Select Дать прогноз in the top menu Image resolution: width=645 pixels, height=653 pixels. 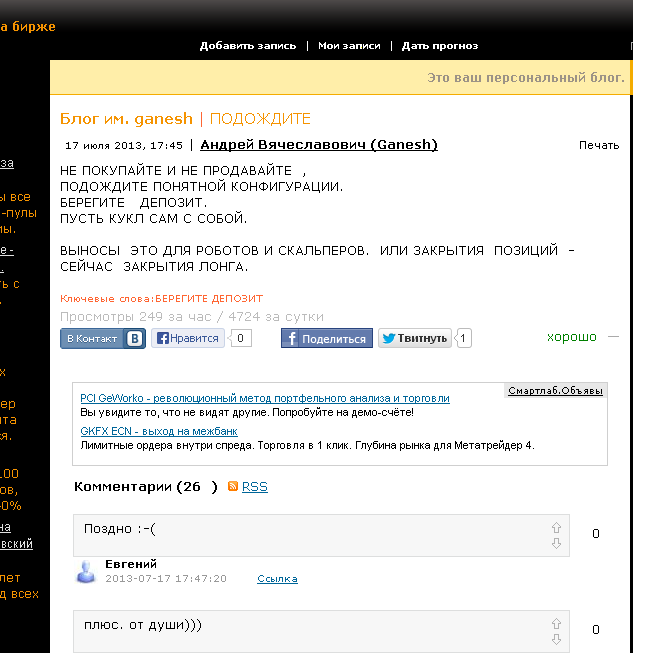click(440, 46)
